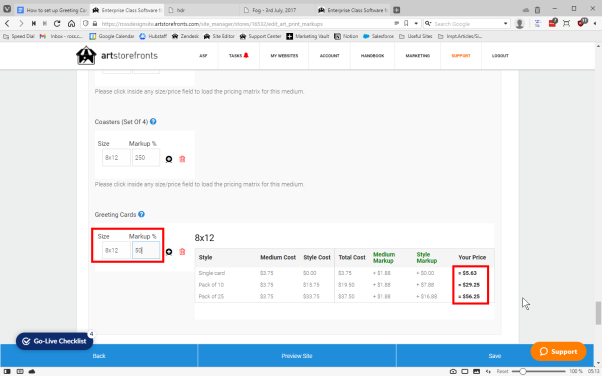Screen dimensions: 602x376
Task: Expand the bookmark dropdown arrow in address bar
Action: 416,24
